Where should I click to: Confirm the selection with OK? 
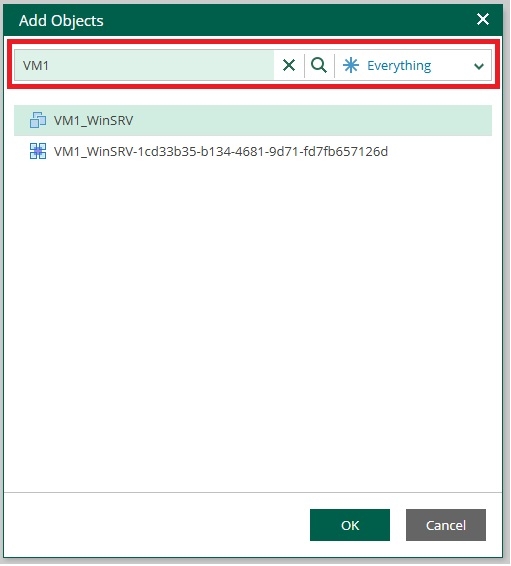tap(350, 525)
